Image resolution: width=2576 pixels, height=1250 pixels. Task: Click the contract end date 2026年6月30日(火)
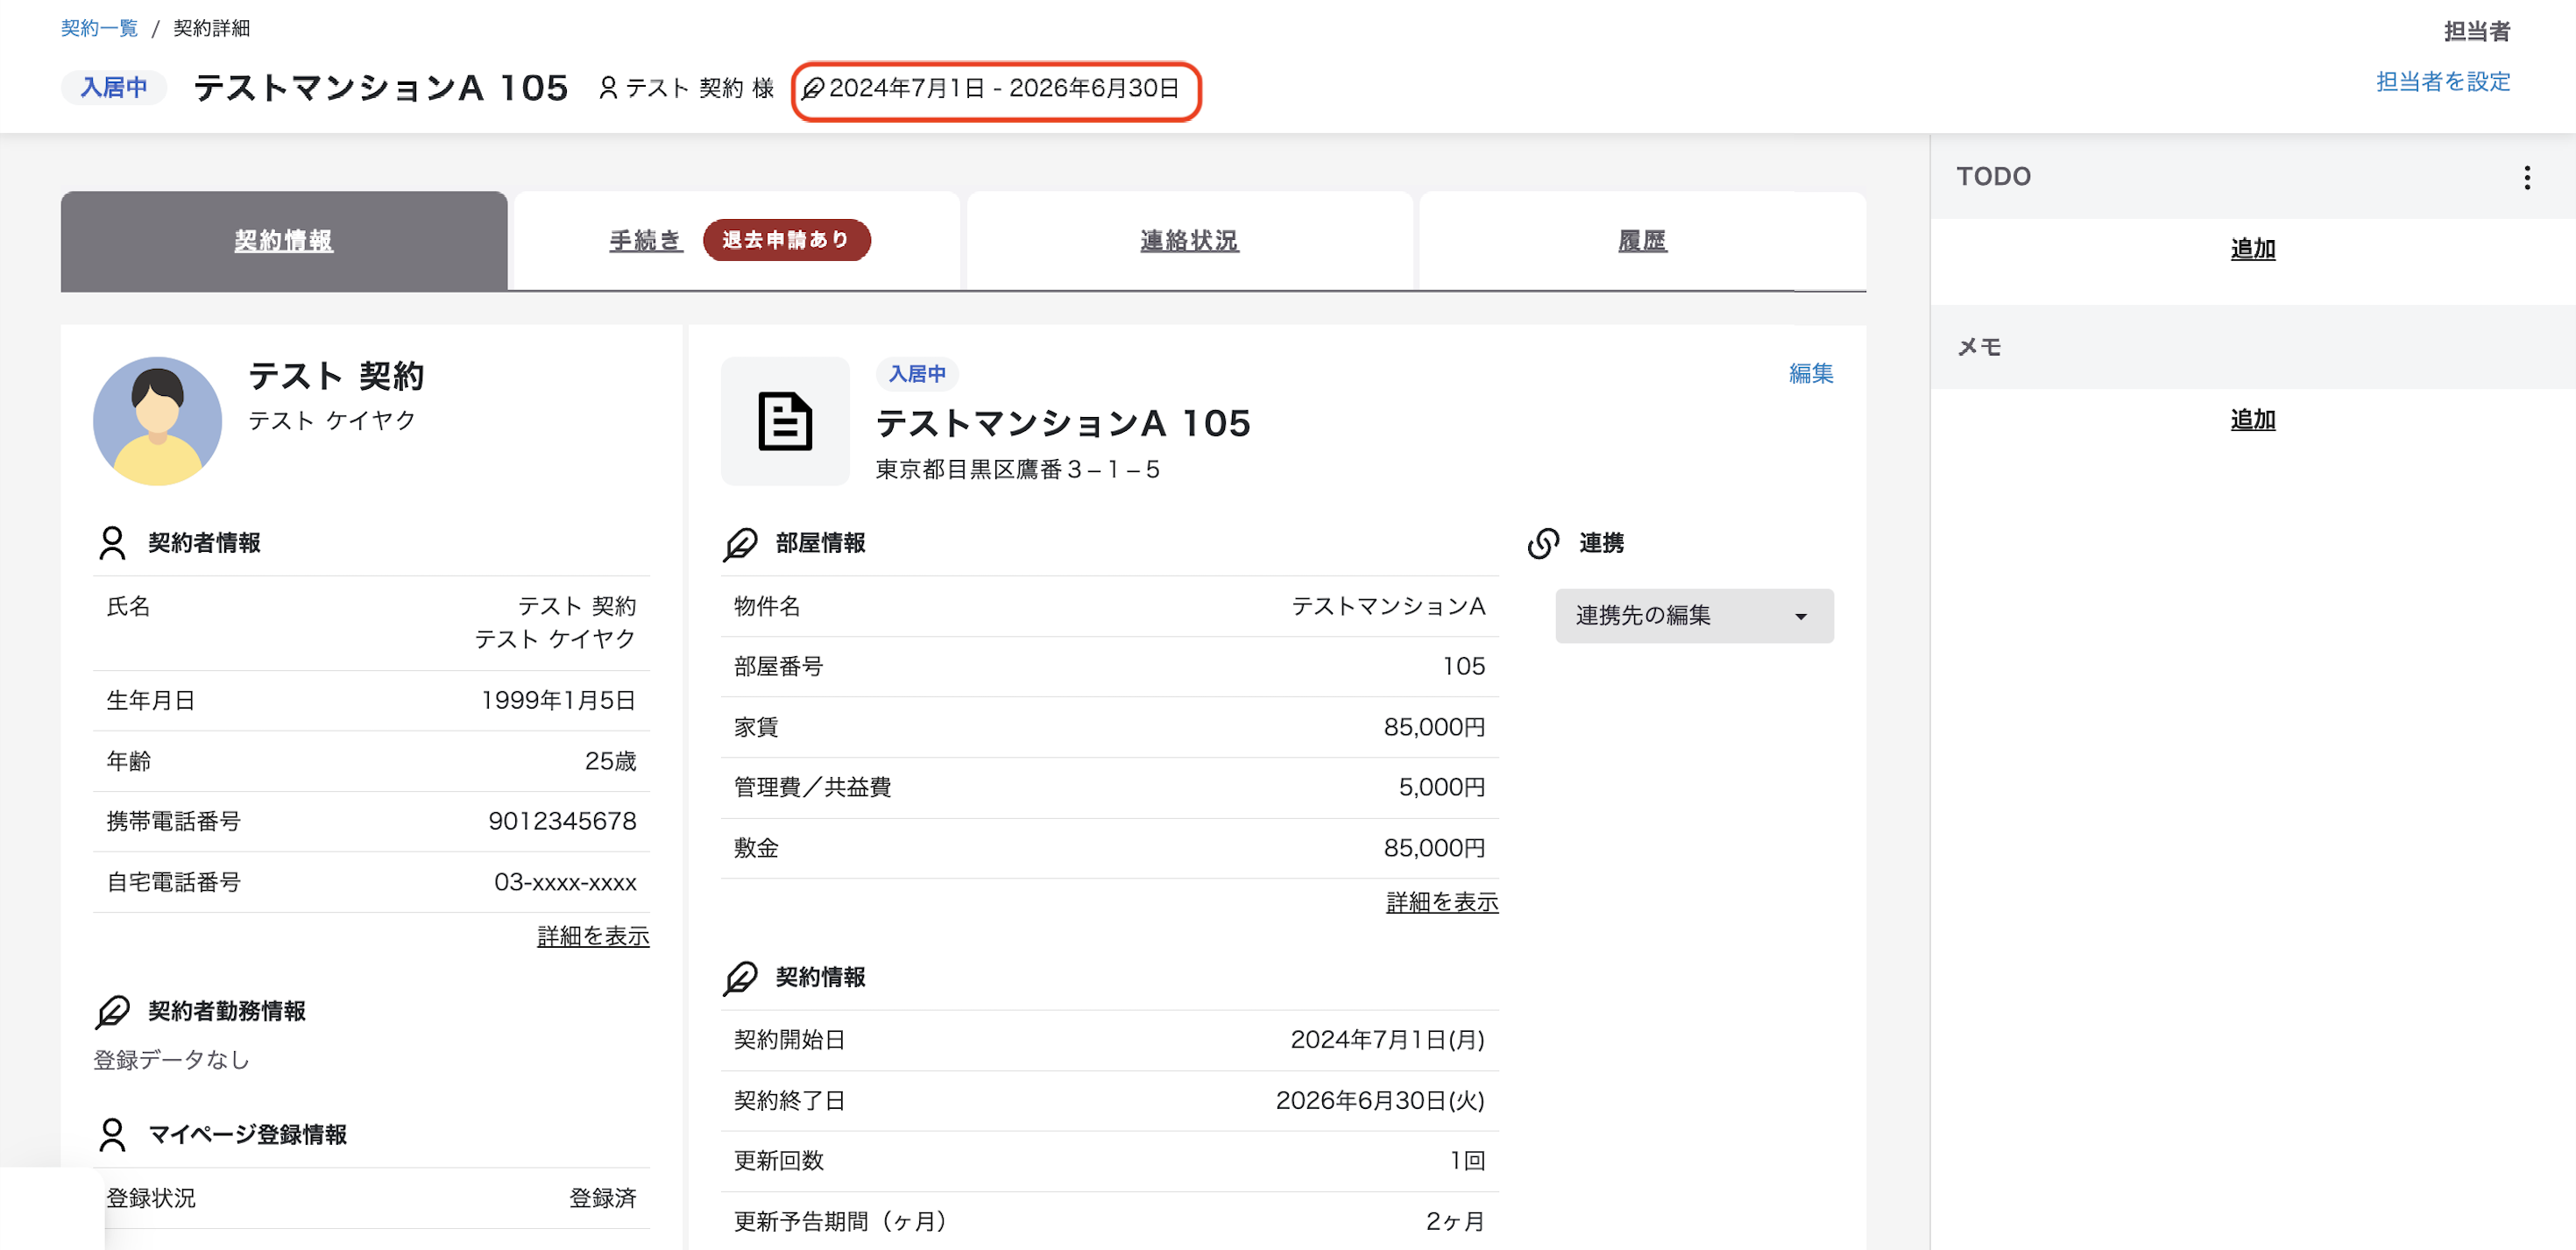tap(1380, 1101)
